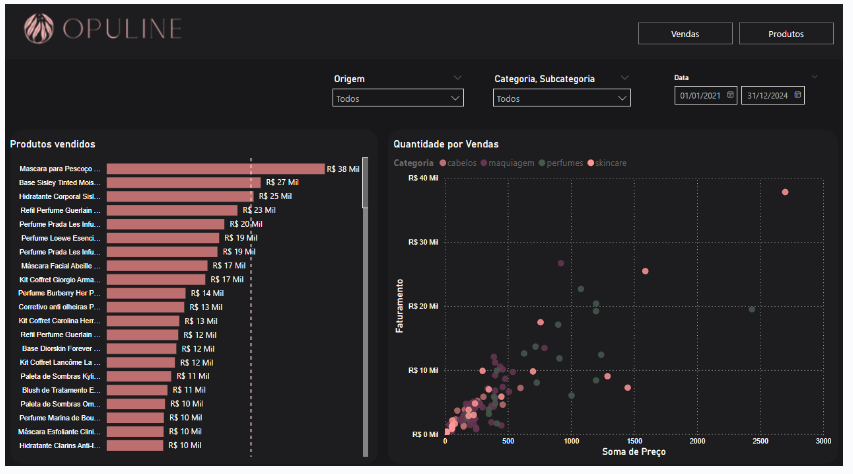The height and width of the screenshot is (474, 853).
Task: Click the Hidratante Clarins Anti label
Action: (60, 446)
